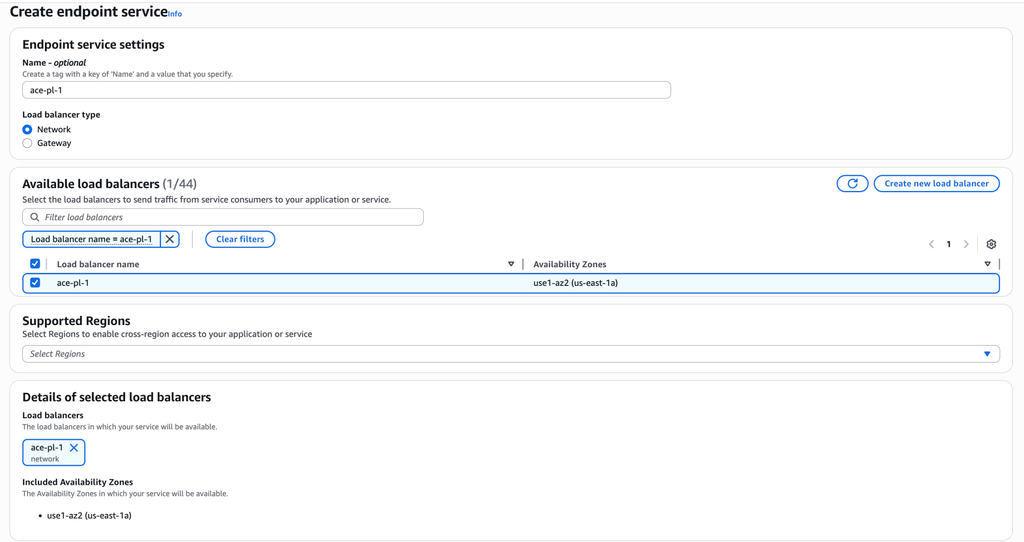Select the Network load balancer type

(x=27, y=130)
